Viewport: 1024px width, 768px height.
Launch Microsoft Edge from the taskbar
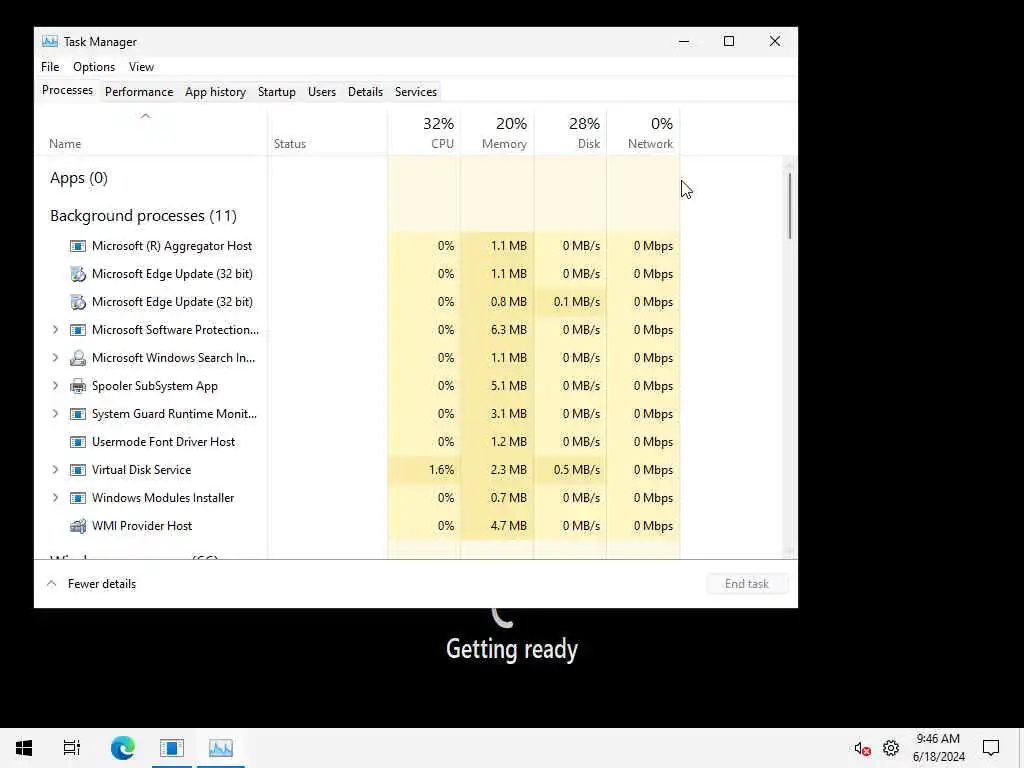(x=122, y=748)
